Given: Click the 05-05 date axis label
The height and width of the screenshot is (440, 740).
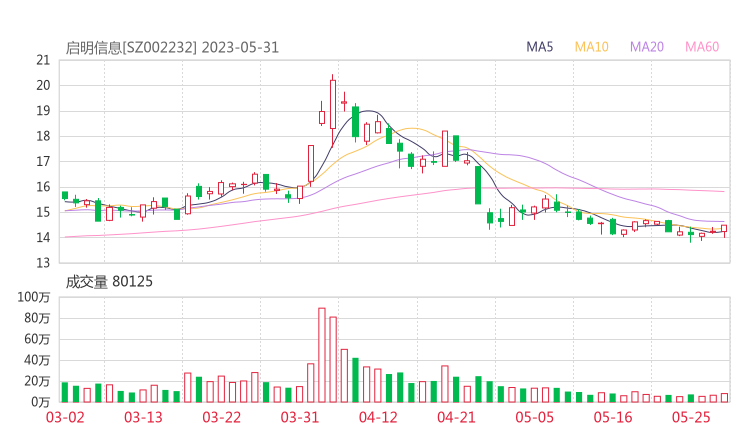Looking at the screenshot, I should (535, 417).
